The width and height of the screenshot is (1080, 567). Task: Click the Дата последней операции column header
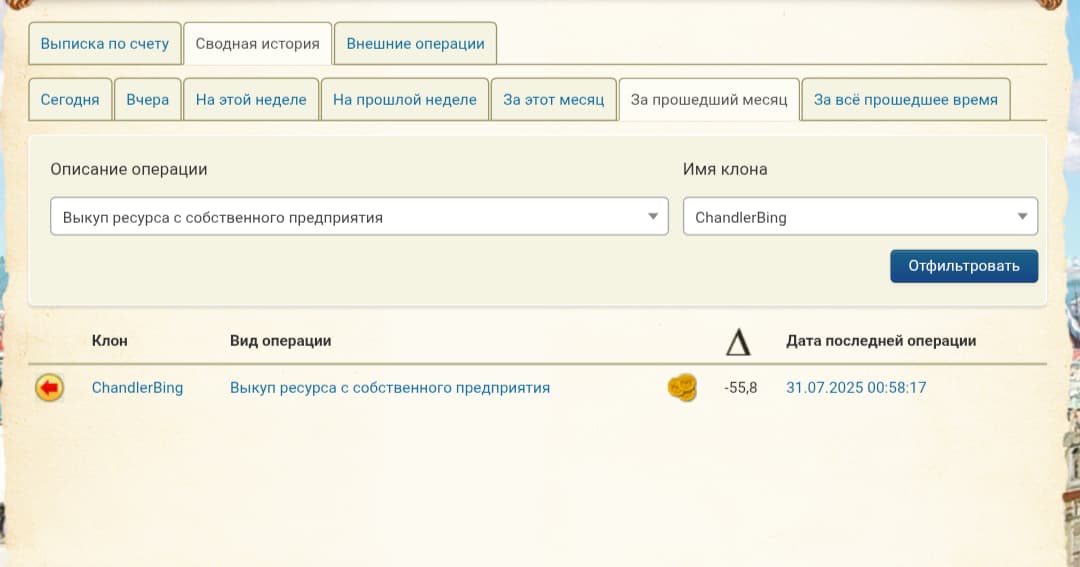click(881, 341)
